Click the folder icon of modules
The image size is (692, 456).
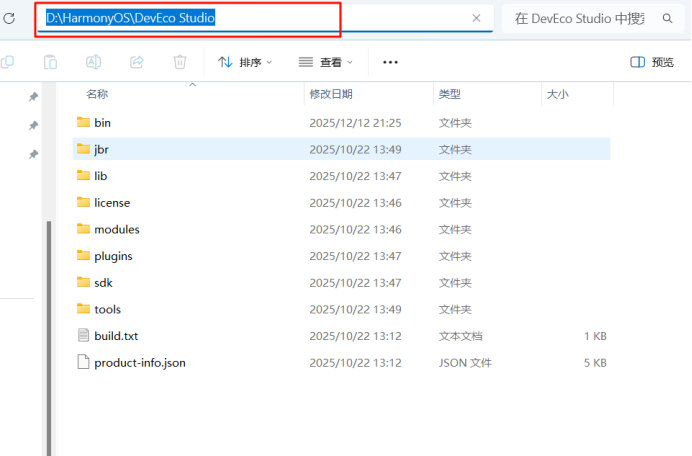point(83,229)
